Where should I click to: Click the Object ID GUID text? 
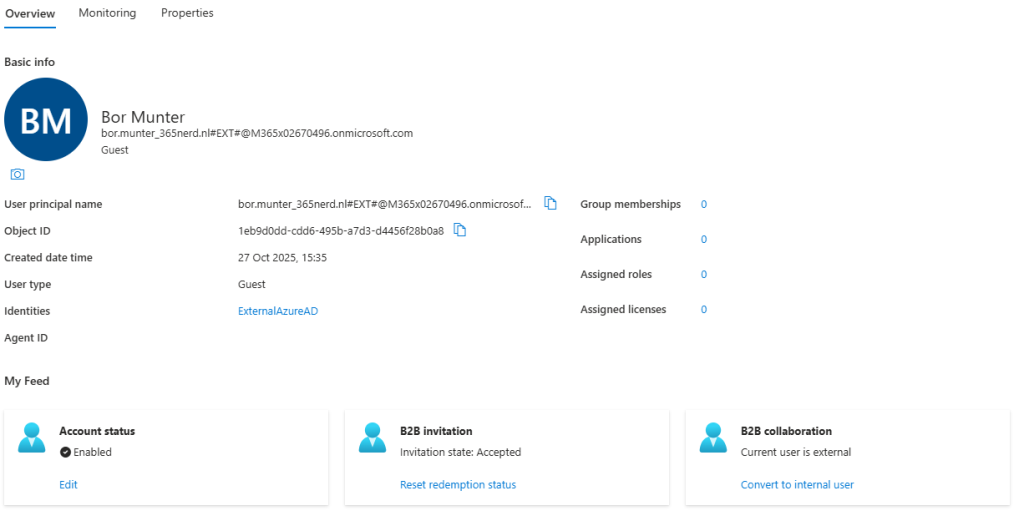pos(340,231)
